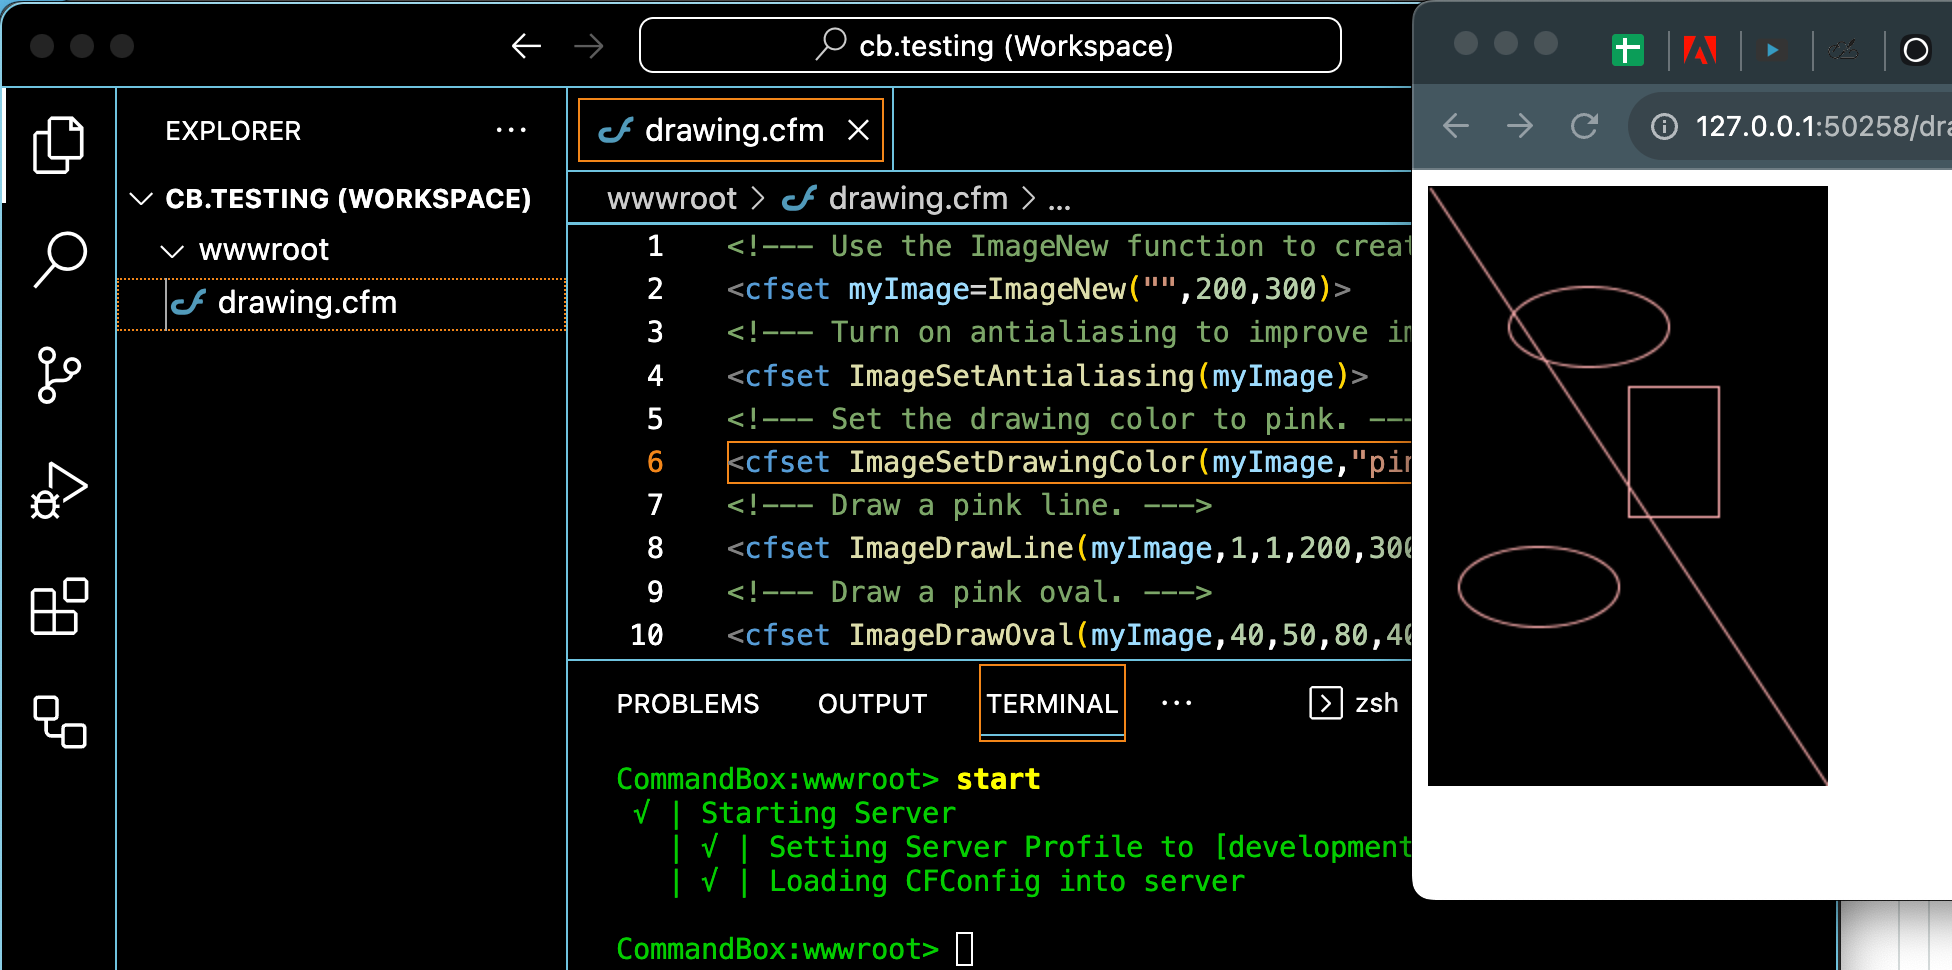
Task: Click line number 10 in the editor gutter
Action: click(x=647, y=635)
